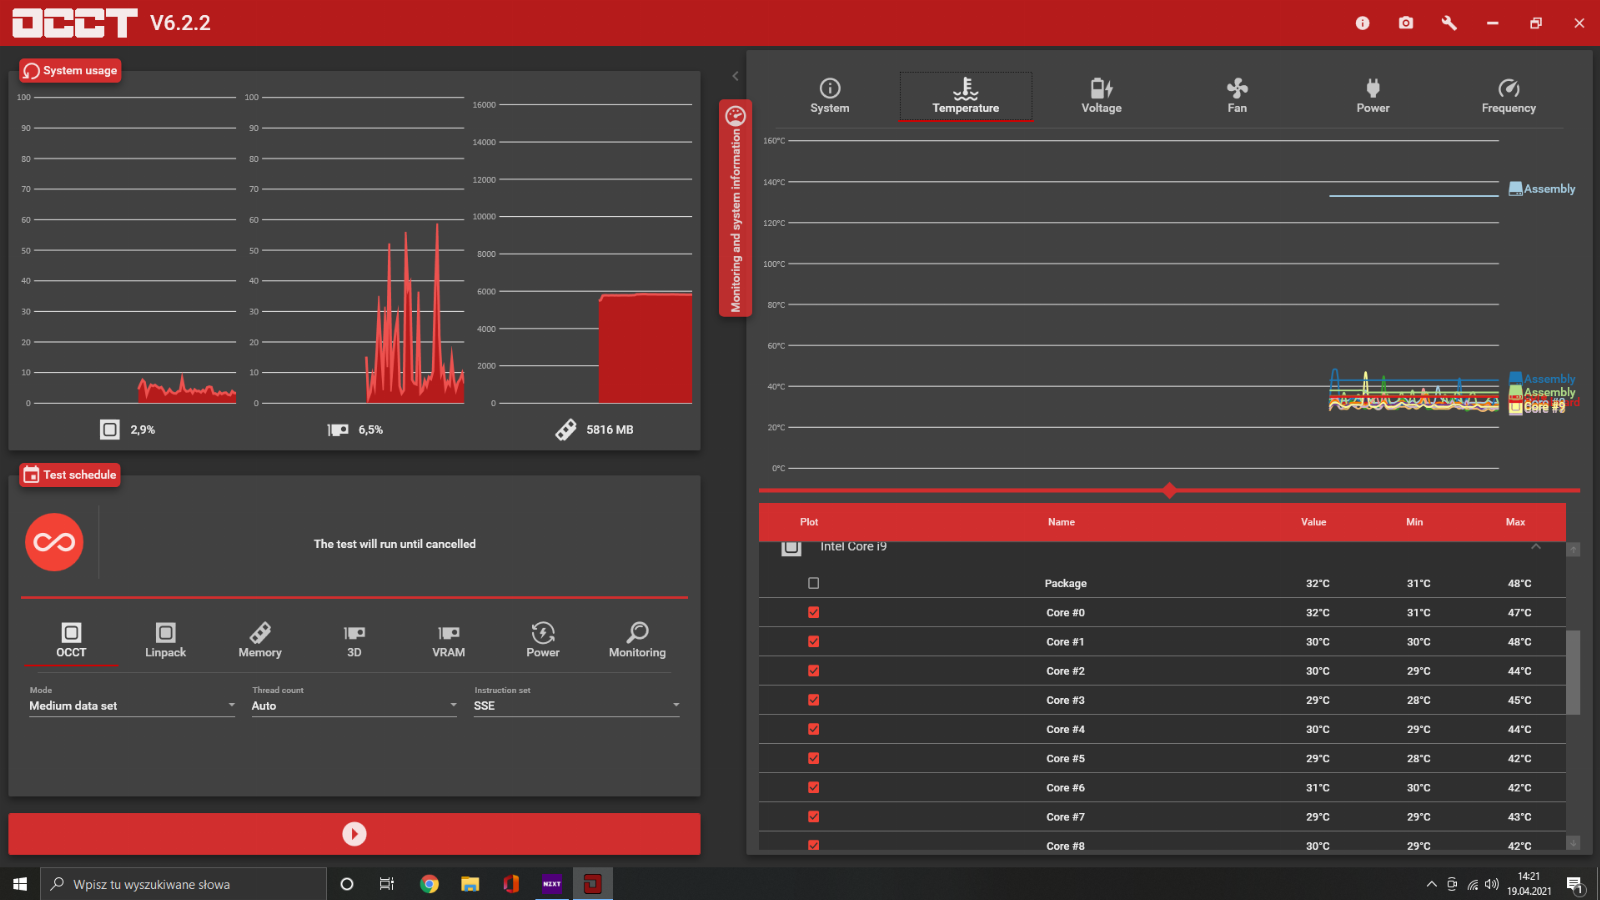The width and height of the screenshot is (1600, 900).
Task: Start the test with play button
Action: pyautogui.click(x=354, y=834)
